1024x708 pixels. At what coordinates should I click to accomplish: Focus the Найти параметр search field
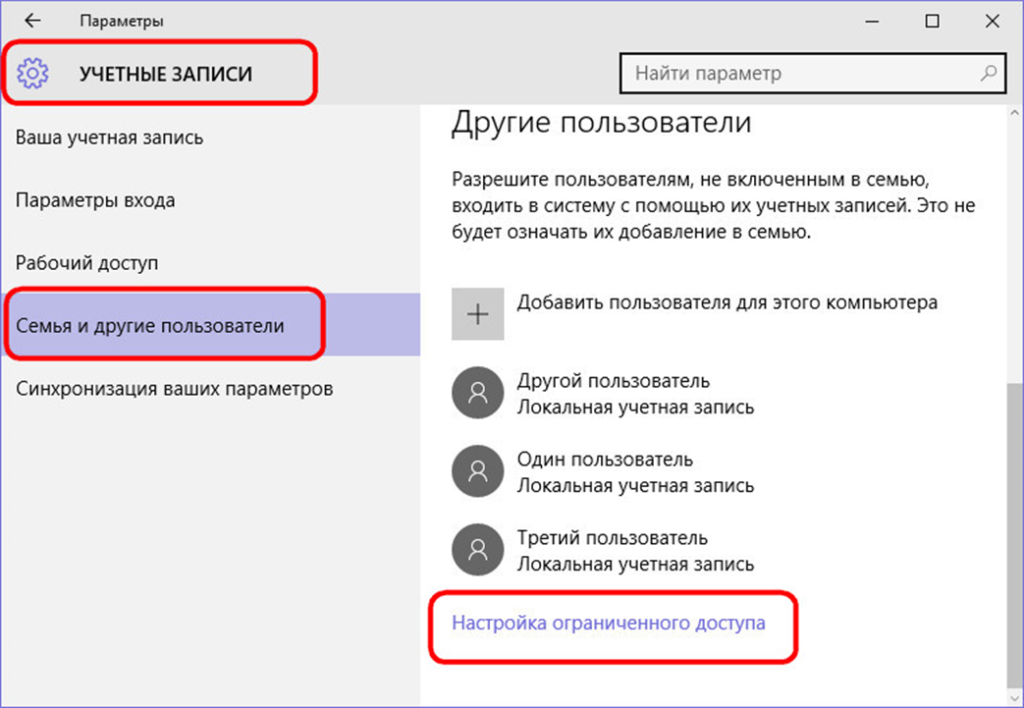click(812, 73)
